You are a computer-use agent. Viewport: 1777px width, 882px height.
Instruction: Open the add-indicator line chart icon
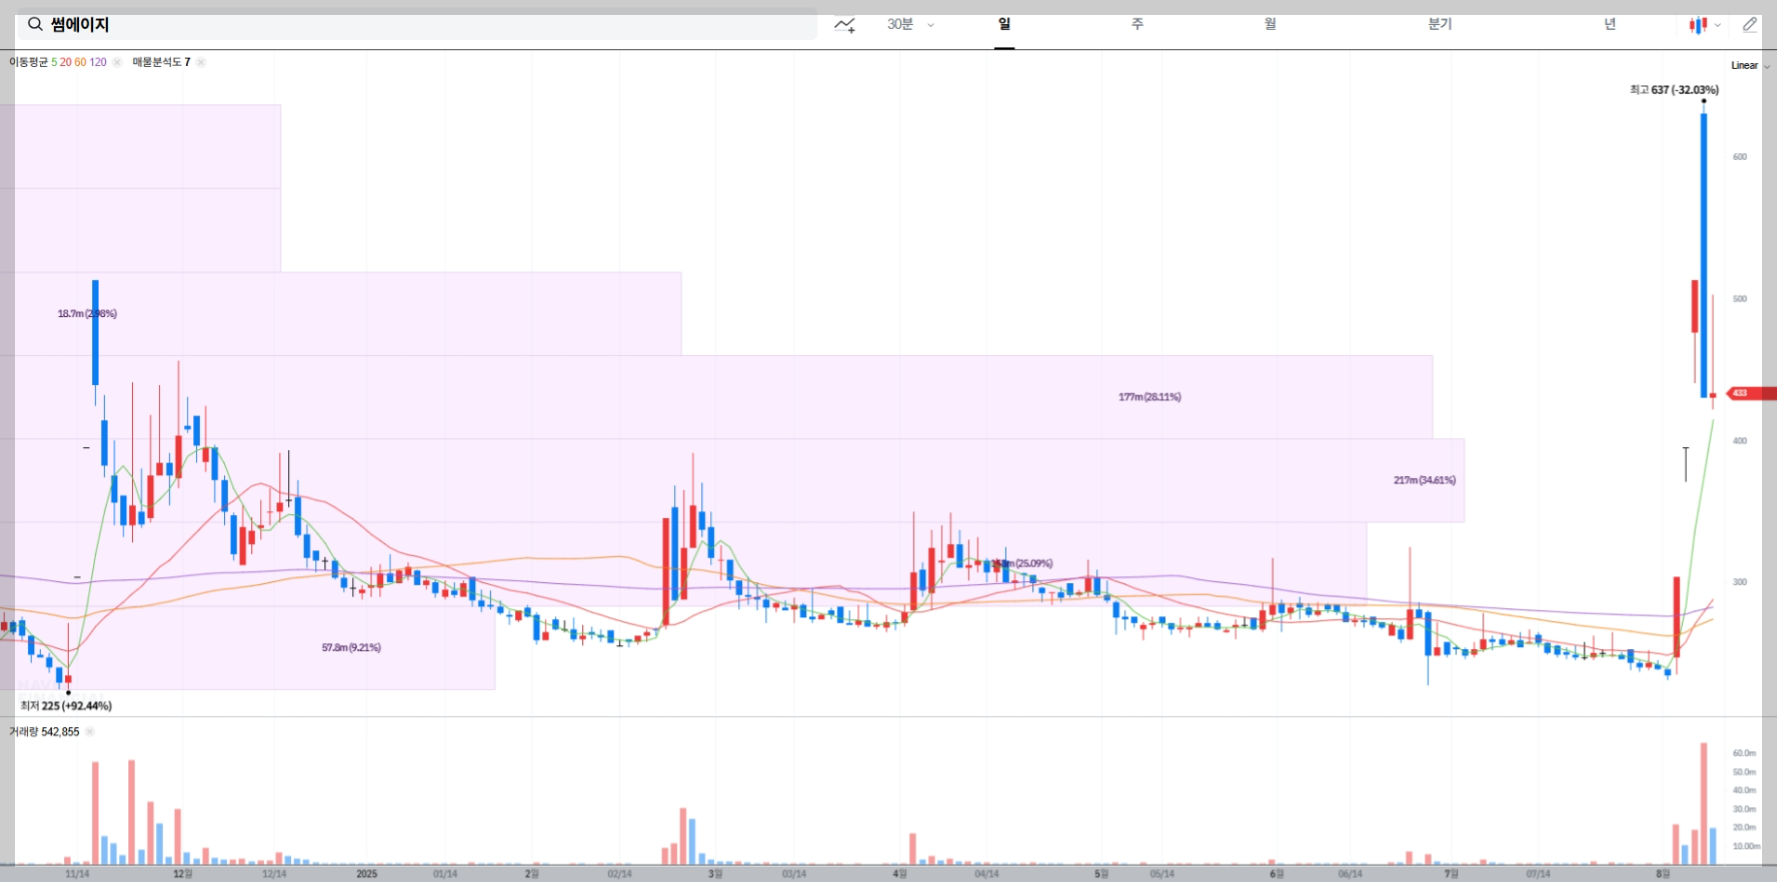845,25
